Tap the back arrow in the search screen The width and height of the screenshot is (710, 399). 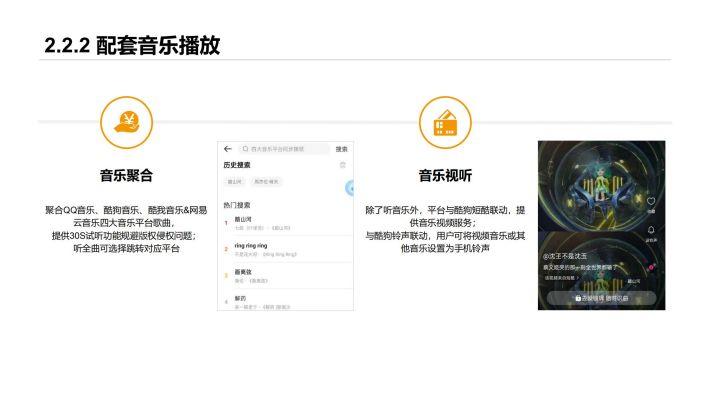(x=228, y=149)
